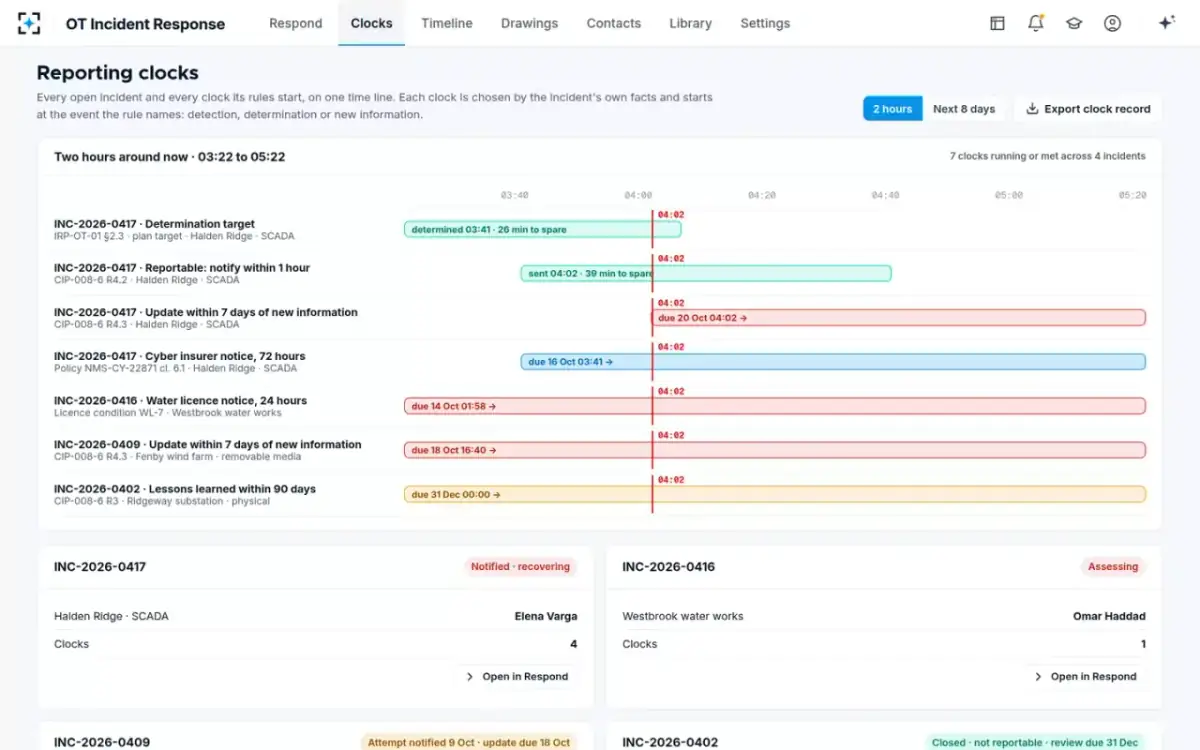
Task: Open INC-2026-0416 in Respond
Action: coord(1085,677)
